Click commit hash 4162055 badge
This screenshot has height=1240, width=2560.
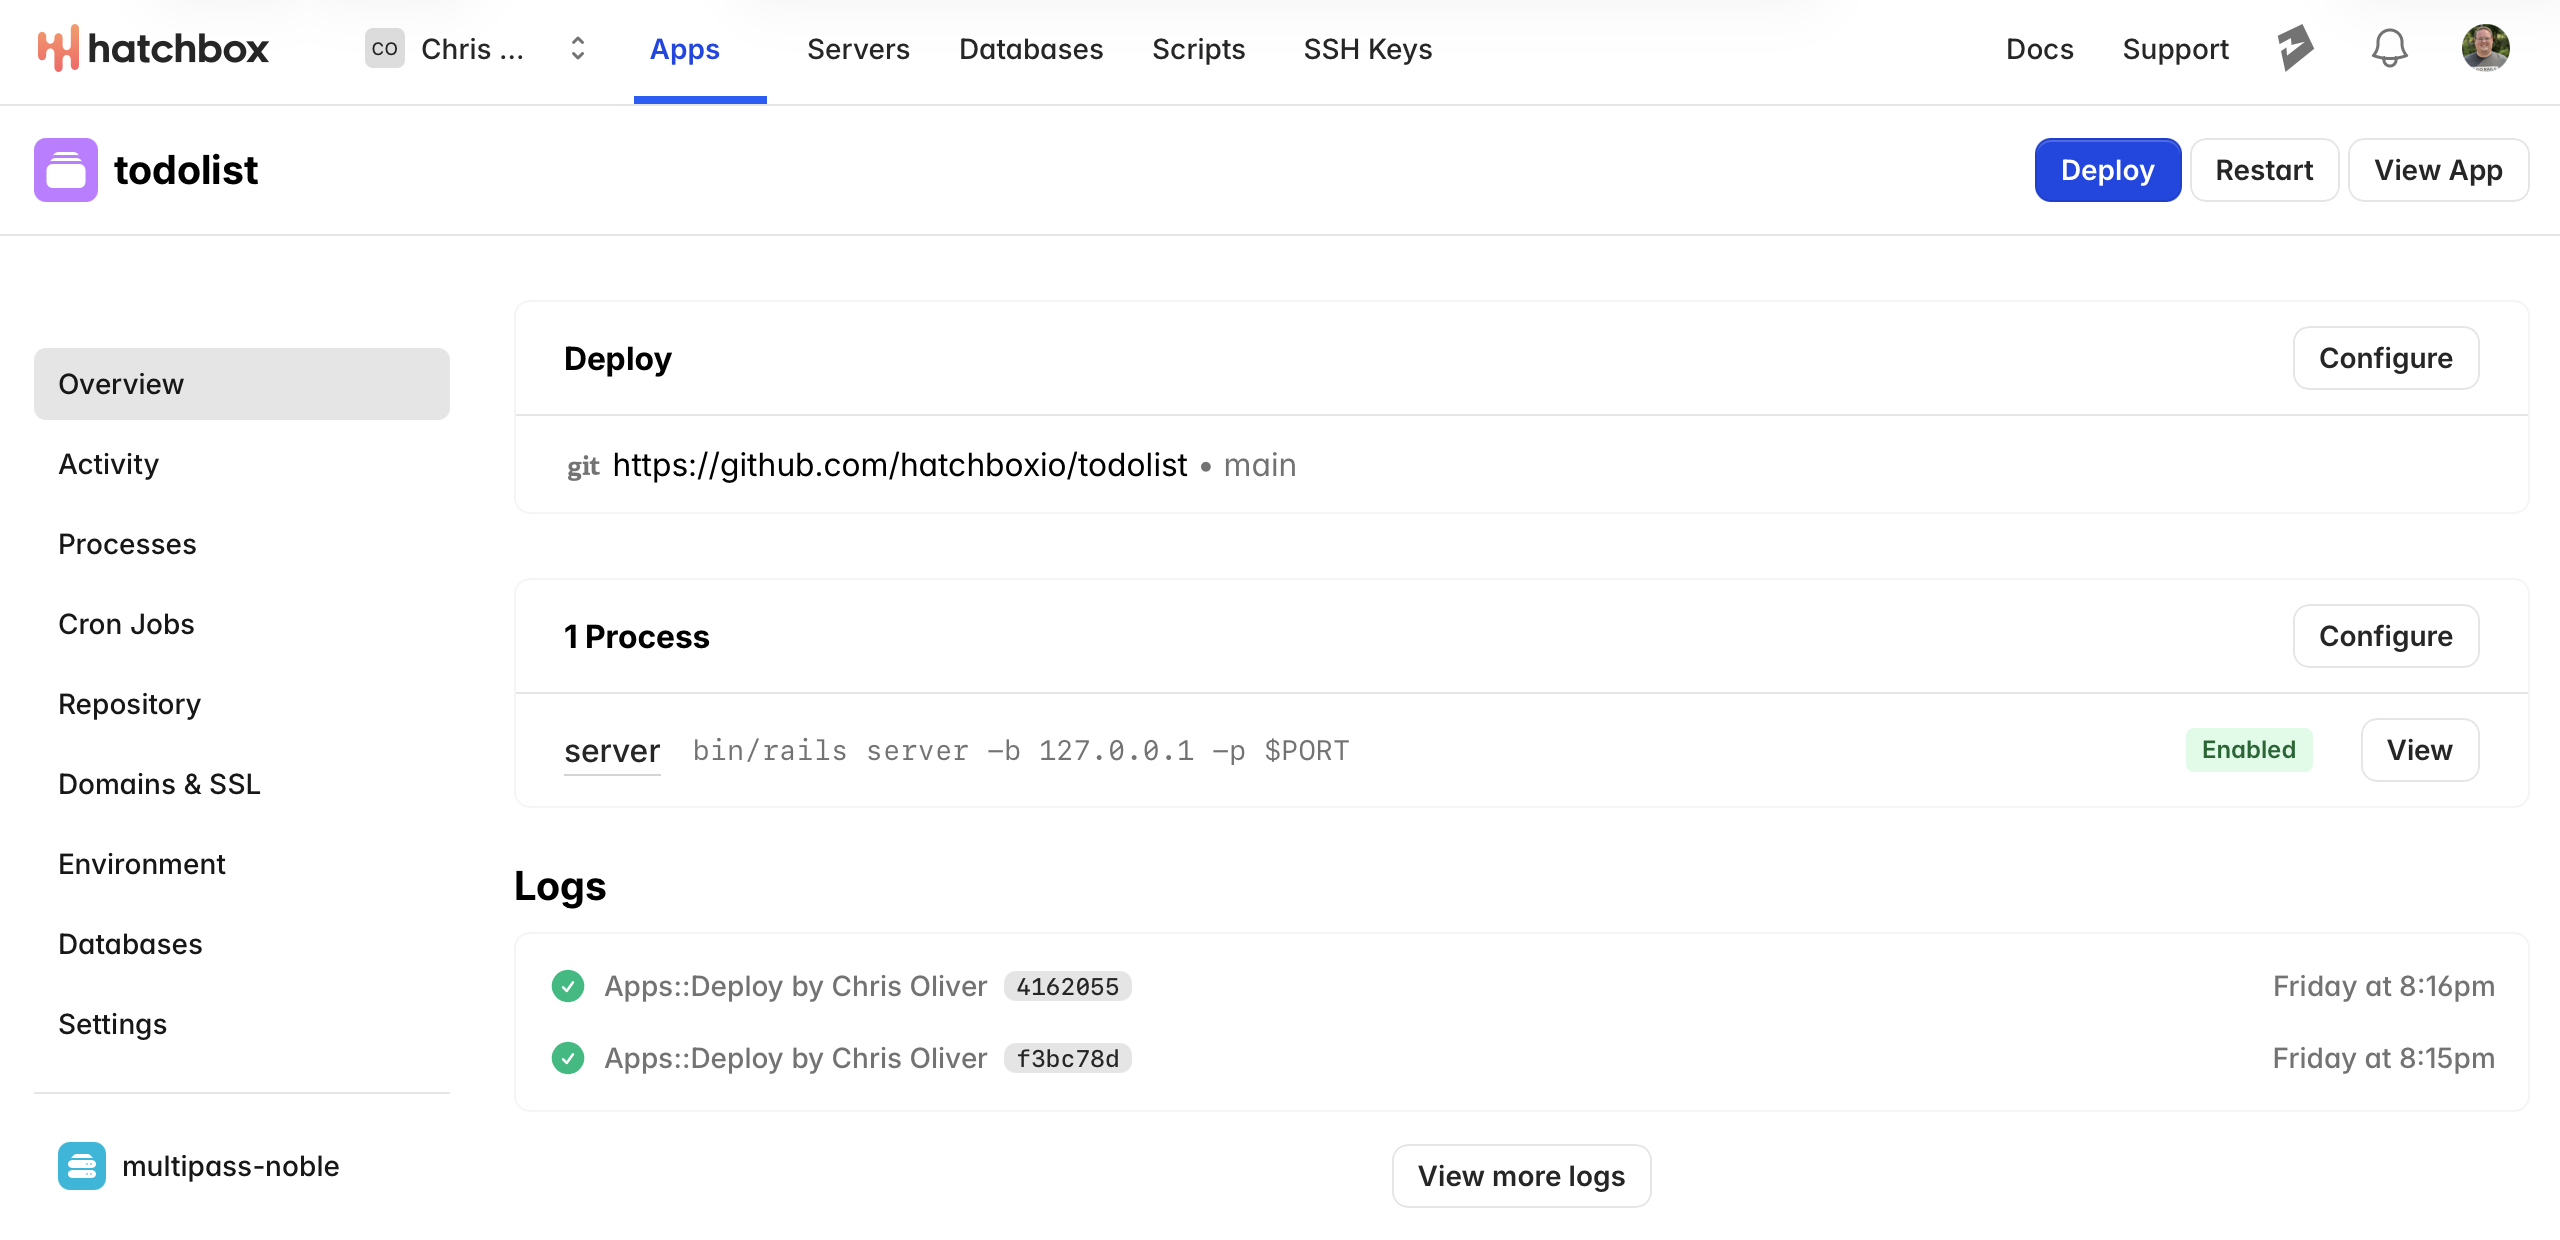1067,987
